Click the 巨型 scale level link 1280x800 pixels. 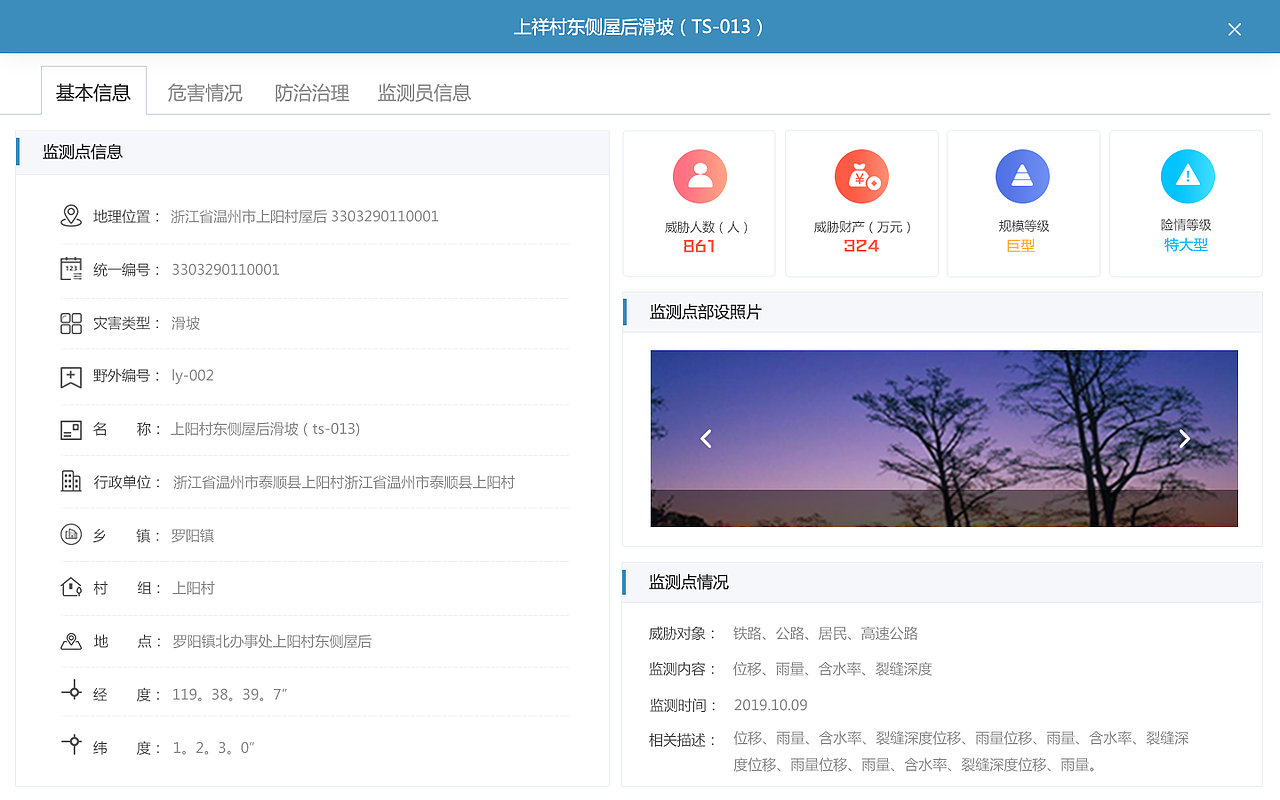1022,243
